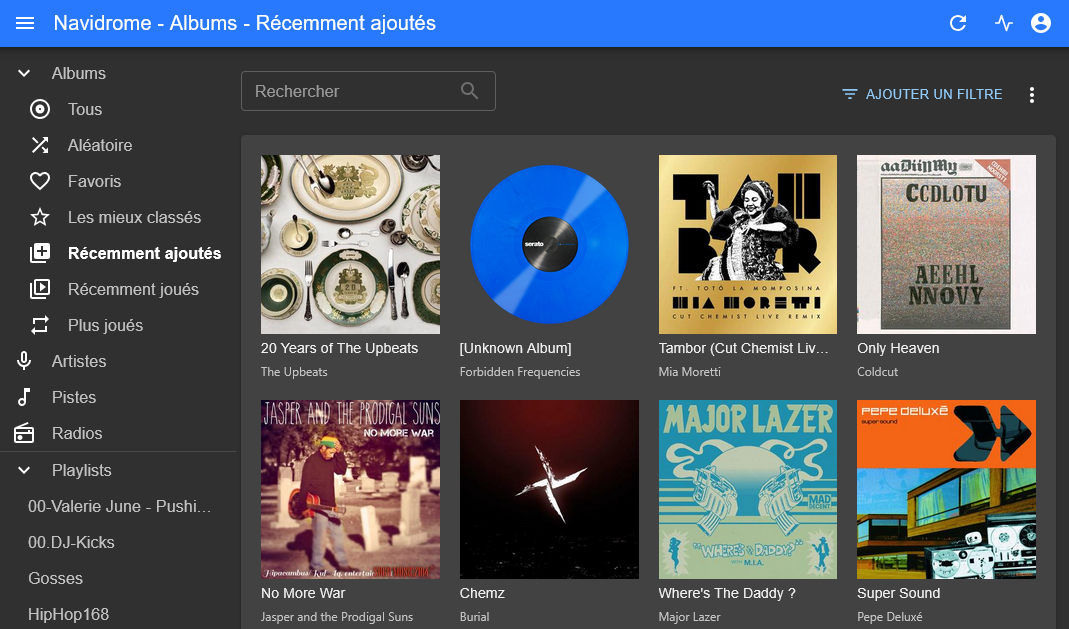Open the Radios section
Viewport: 1069px width, 629px height.
[x=77, y=433]
